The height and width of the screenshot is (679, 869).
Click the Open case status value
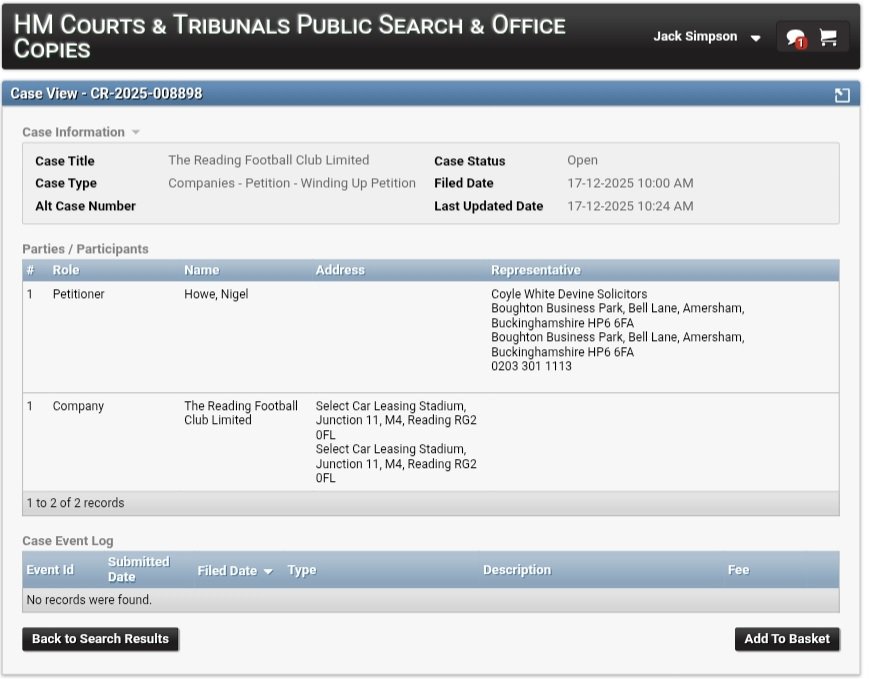point(582,160)
